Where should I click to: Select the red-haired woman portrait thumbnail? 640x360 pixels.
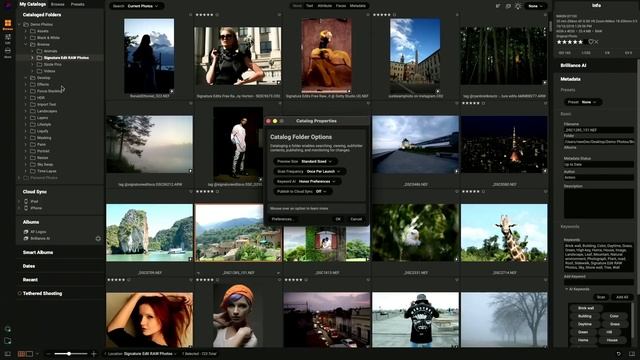point(149,320)
